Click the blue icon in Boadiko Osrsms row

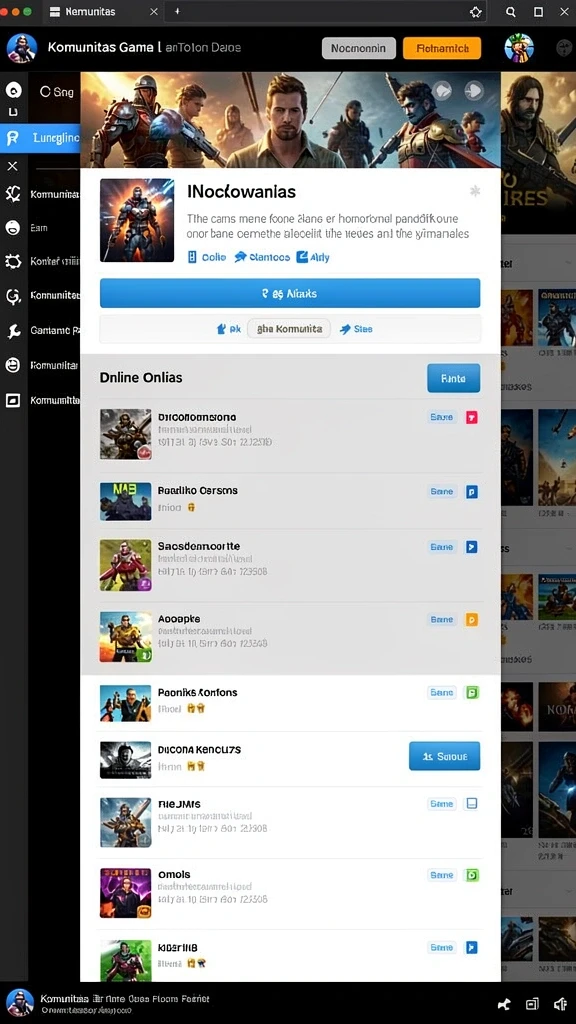click(x=472, y=492)
